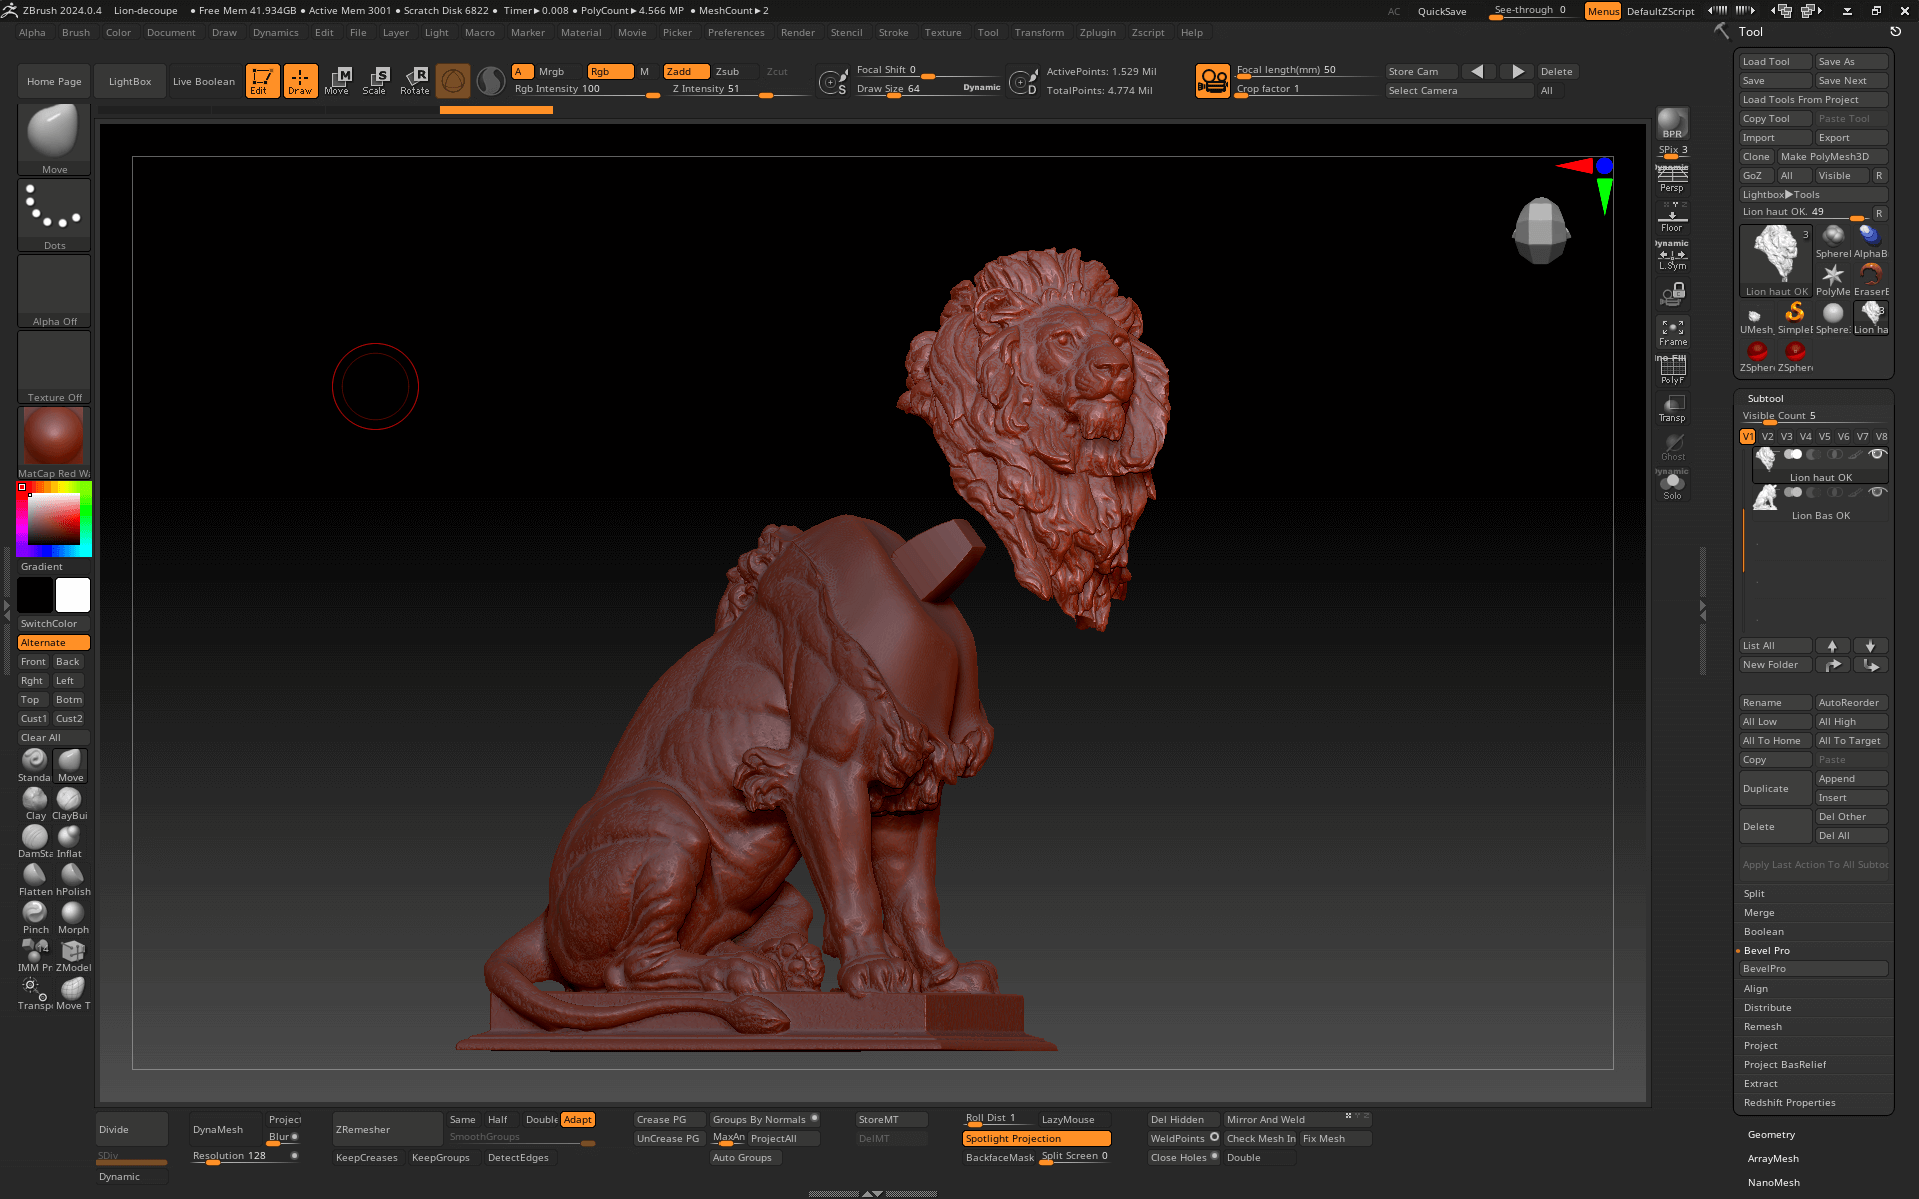Toggle visibility of Lion Bas OK
This screenshot has height=1199, width=1919.
click(1877, 492)
